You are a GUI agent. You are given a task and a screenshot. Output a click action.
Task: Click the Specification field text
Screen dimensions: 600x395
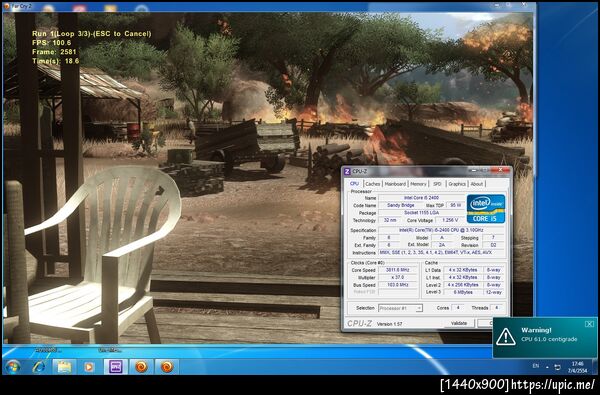click(441, 230)
